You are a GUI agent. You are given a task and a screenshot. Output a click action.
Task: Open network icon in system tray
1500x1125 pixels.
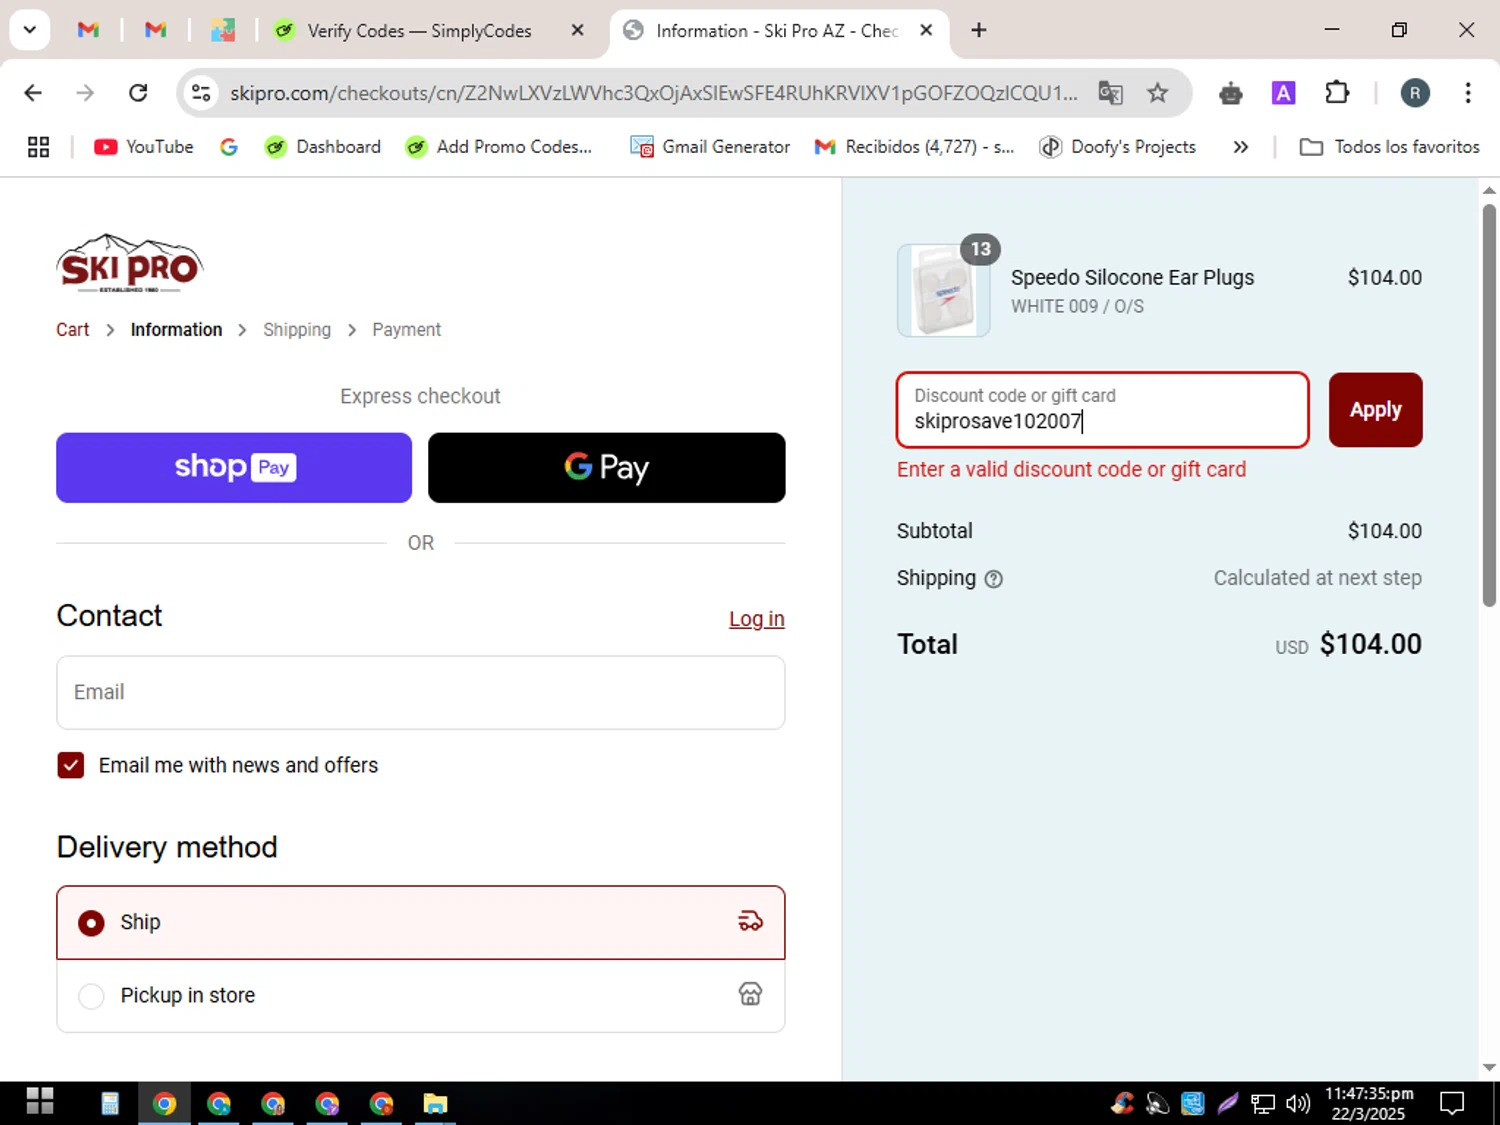point(1263,1104)
